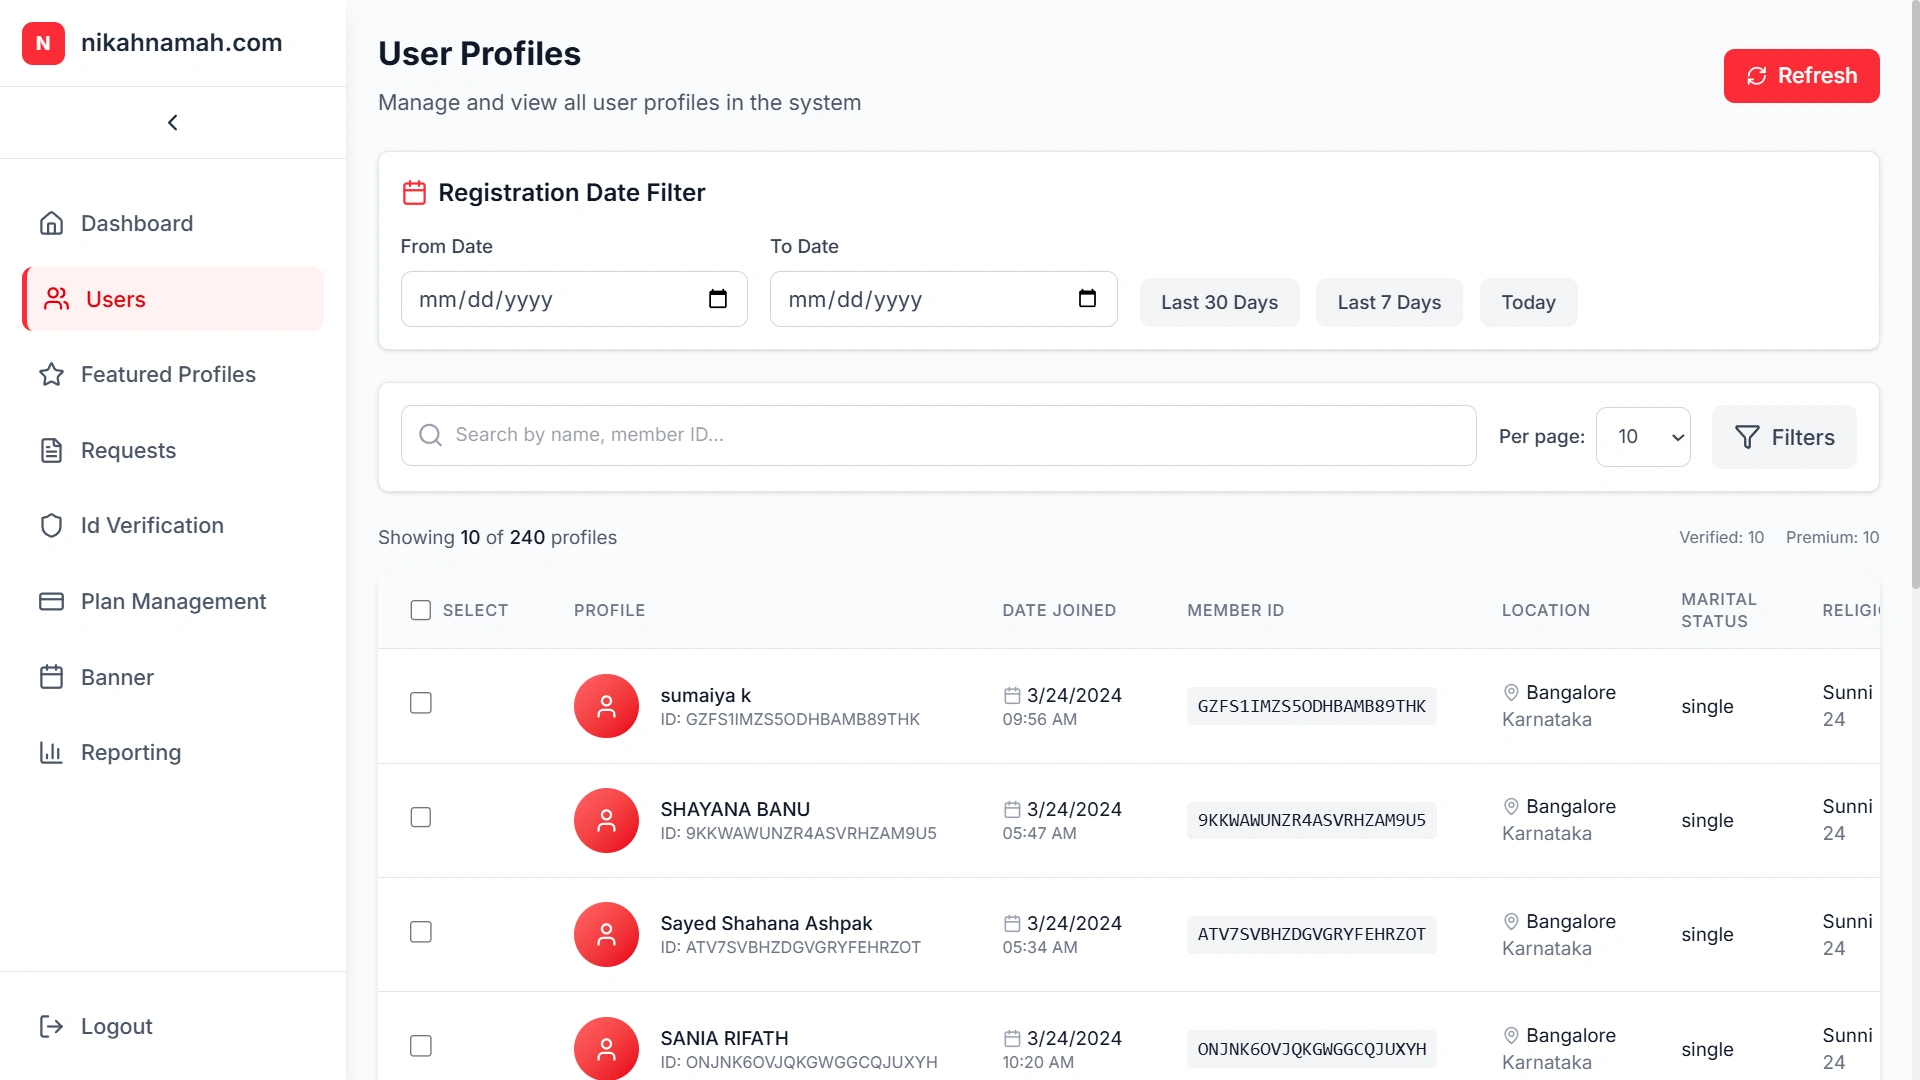Check the row for SHAYANA BANU
The height and width of the screenshot is (1080, 1920).
420,817
